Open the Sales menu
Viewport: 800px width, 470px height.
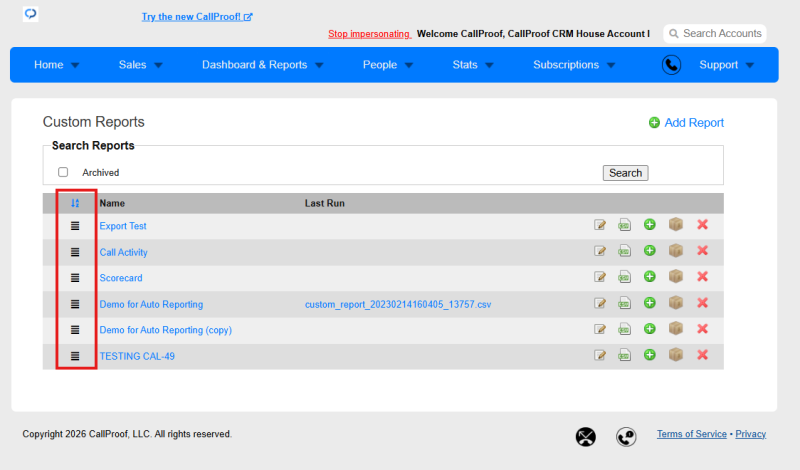tap(133, 65)
